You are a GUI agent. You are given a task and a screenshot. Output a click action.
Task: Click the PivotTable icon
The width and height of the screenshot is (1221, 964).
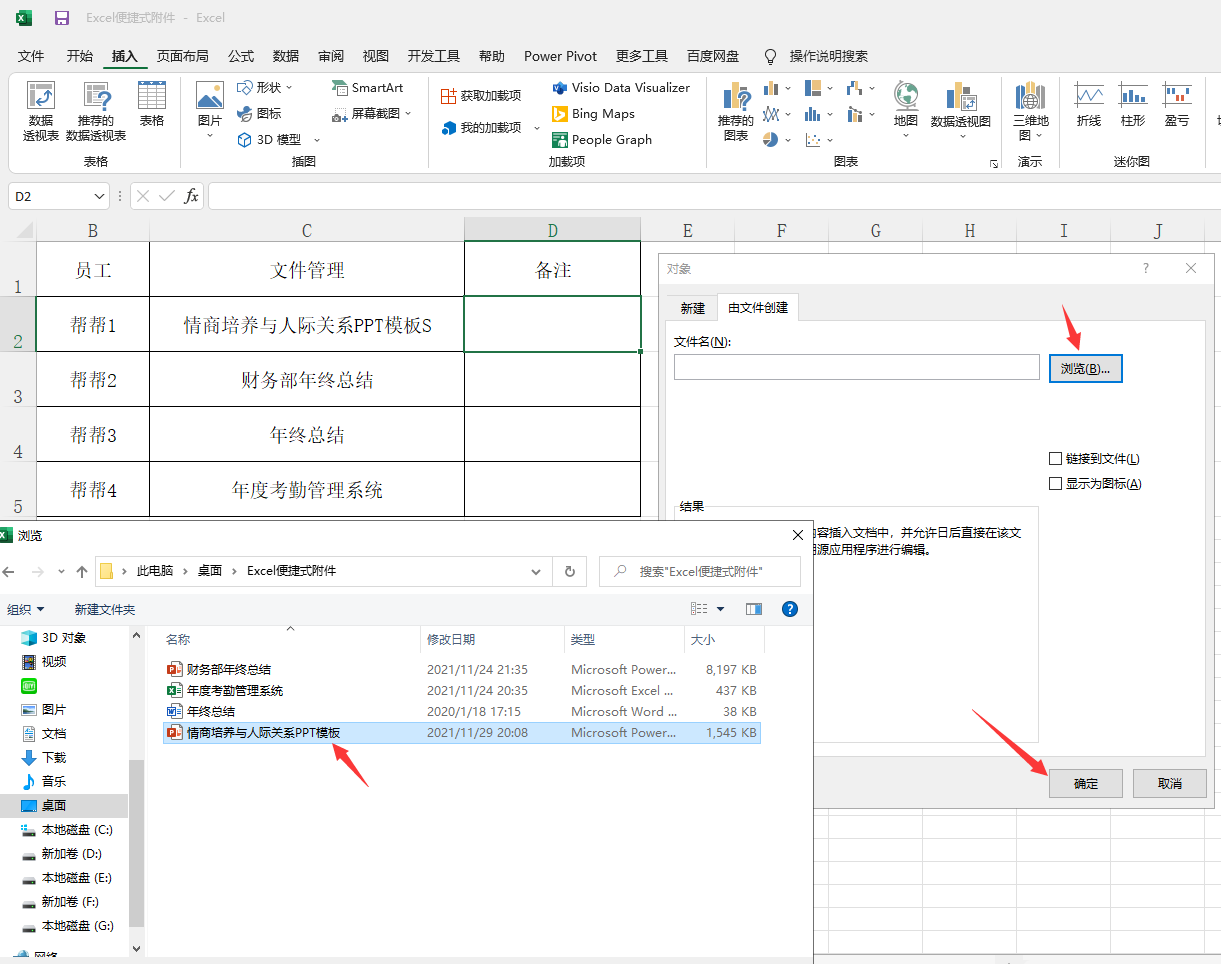pos(41,111)
